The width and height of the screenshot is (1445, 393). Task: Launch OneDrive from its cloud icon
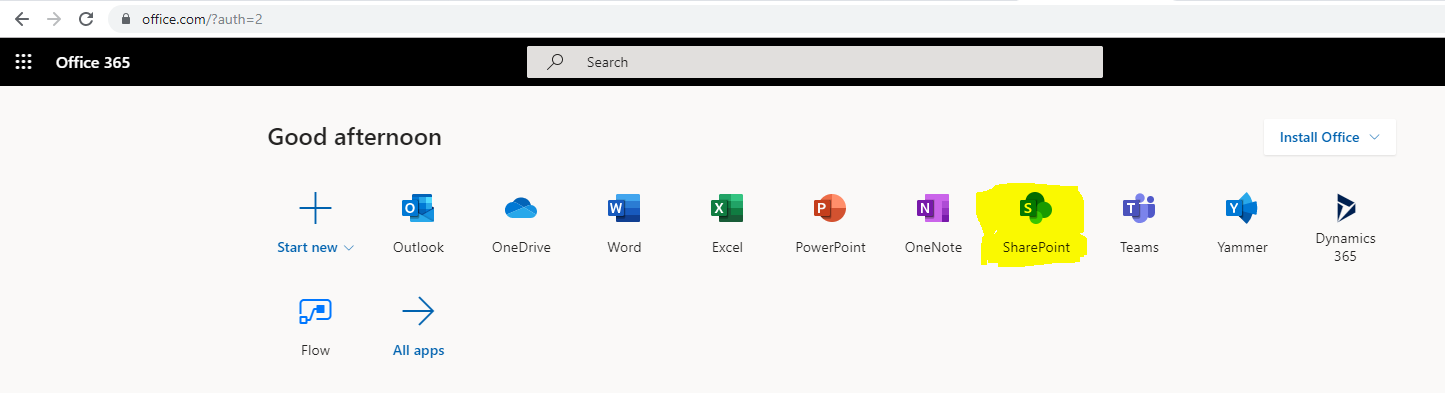pos(521,208)
